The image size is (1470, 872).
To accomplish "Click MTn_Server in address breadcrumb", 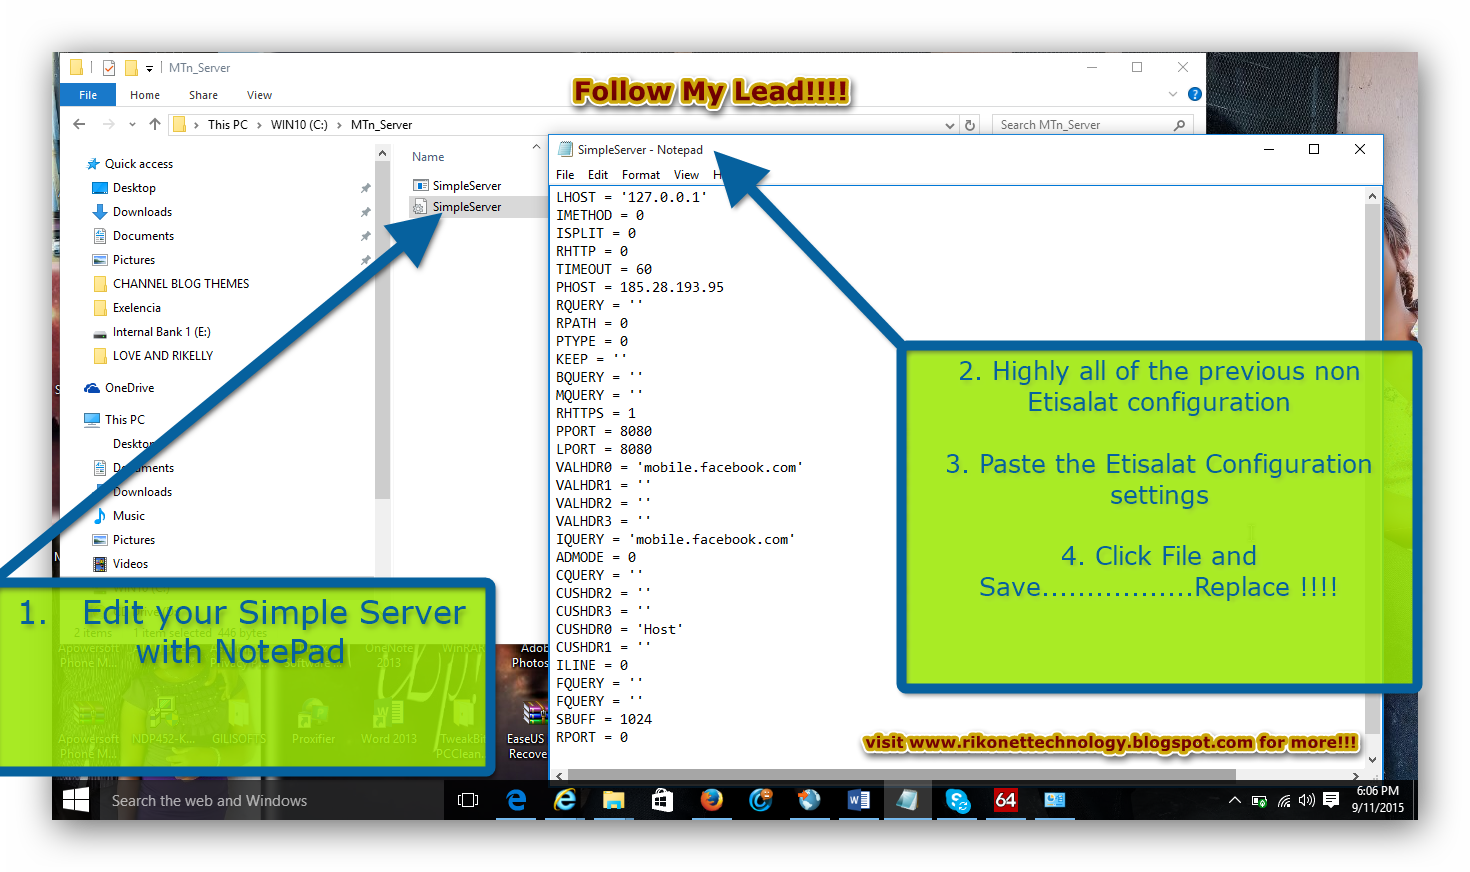I will [381, 125].
